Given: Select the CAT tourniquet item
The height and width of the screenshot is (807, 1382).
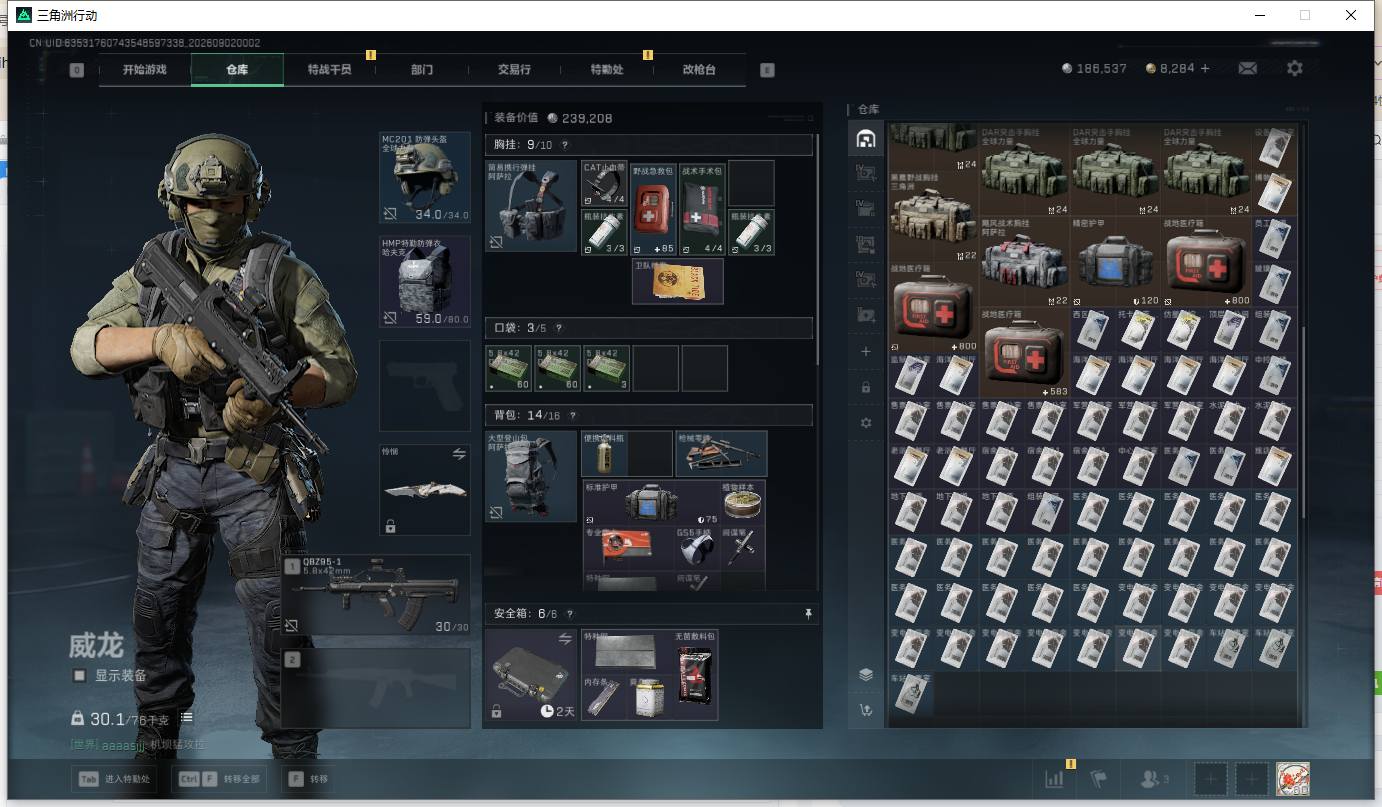Looking at the screenshot, I should pyautogui.click(x=604, y=184).
